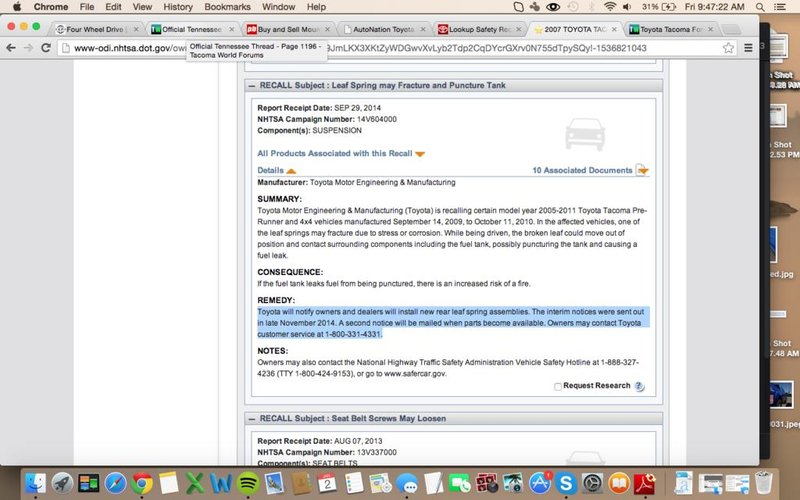Open Skype from the dock
Viewport: 800px width, 500px height.
click(566, 483)
